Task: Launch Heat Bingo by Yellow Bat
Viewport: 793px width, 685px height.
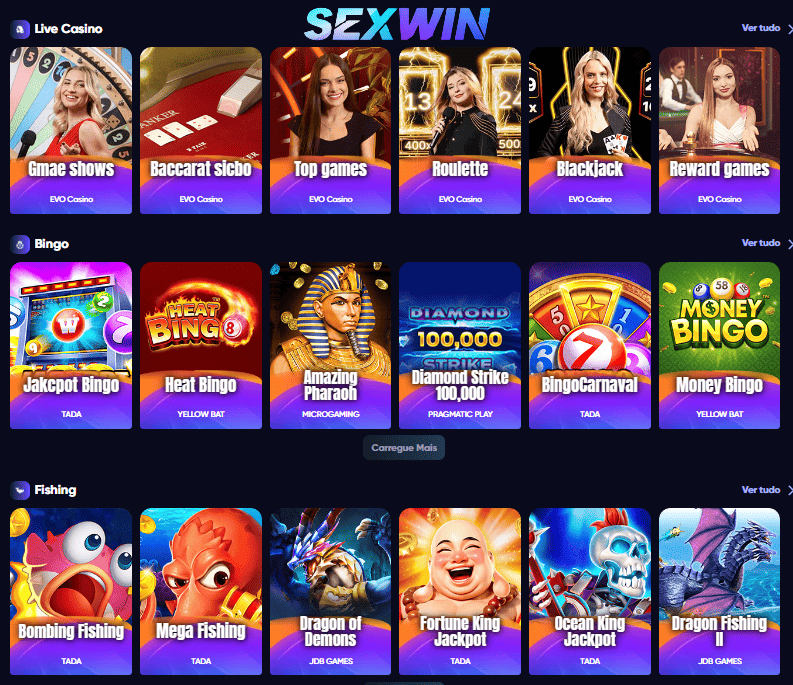Action: 201,346
